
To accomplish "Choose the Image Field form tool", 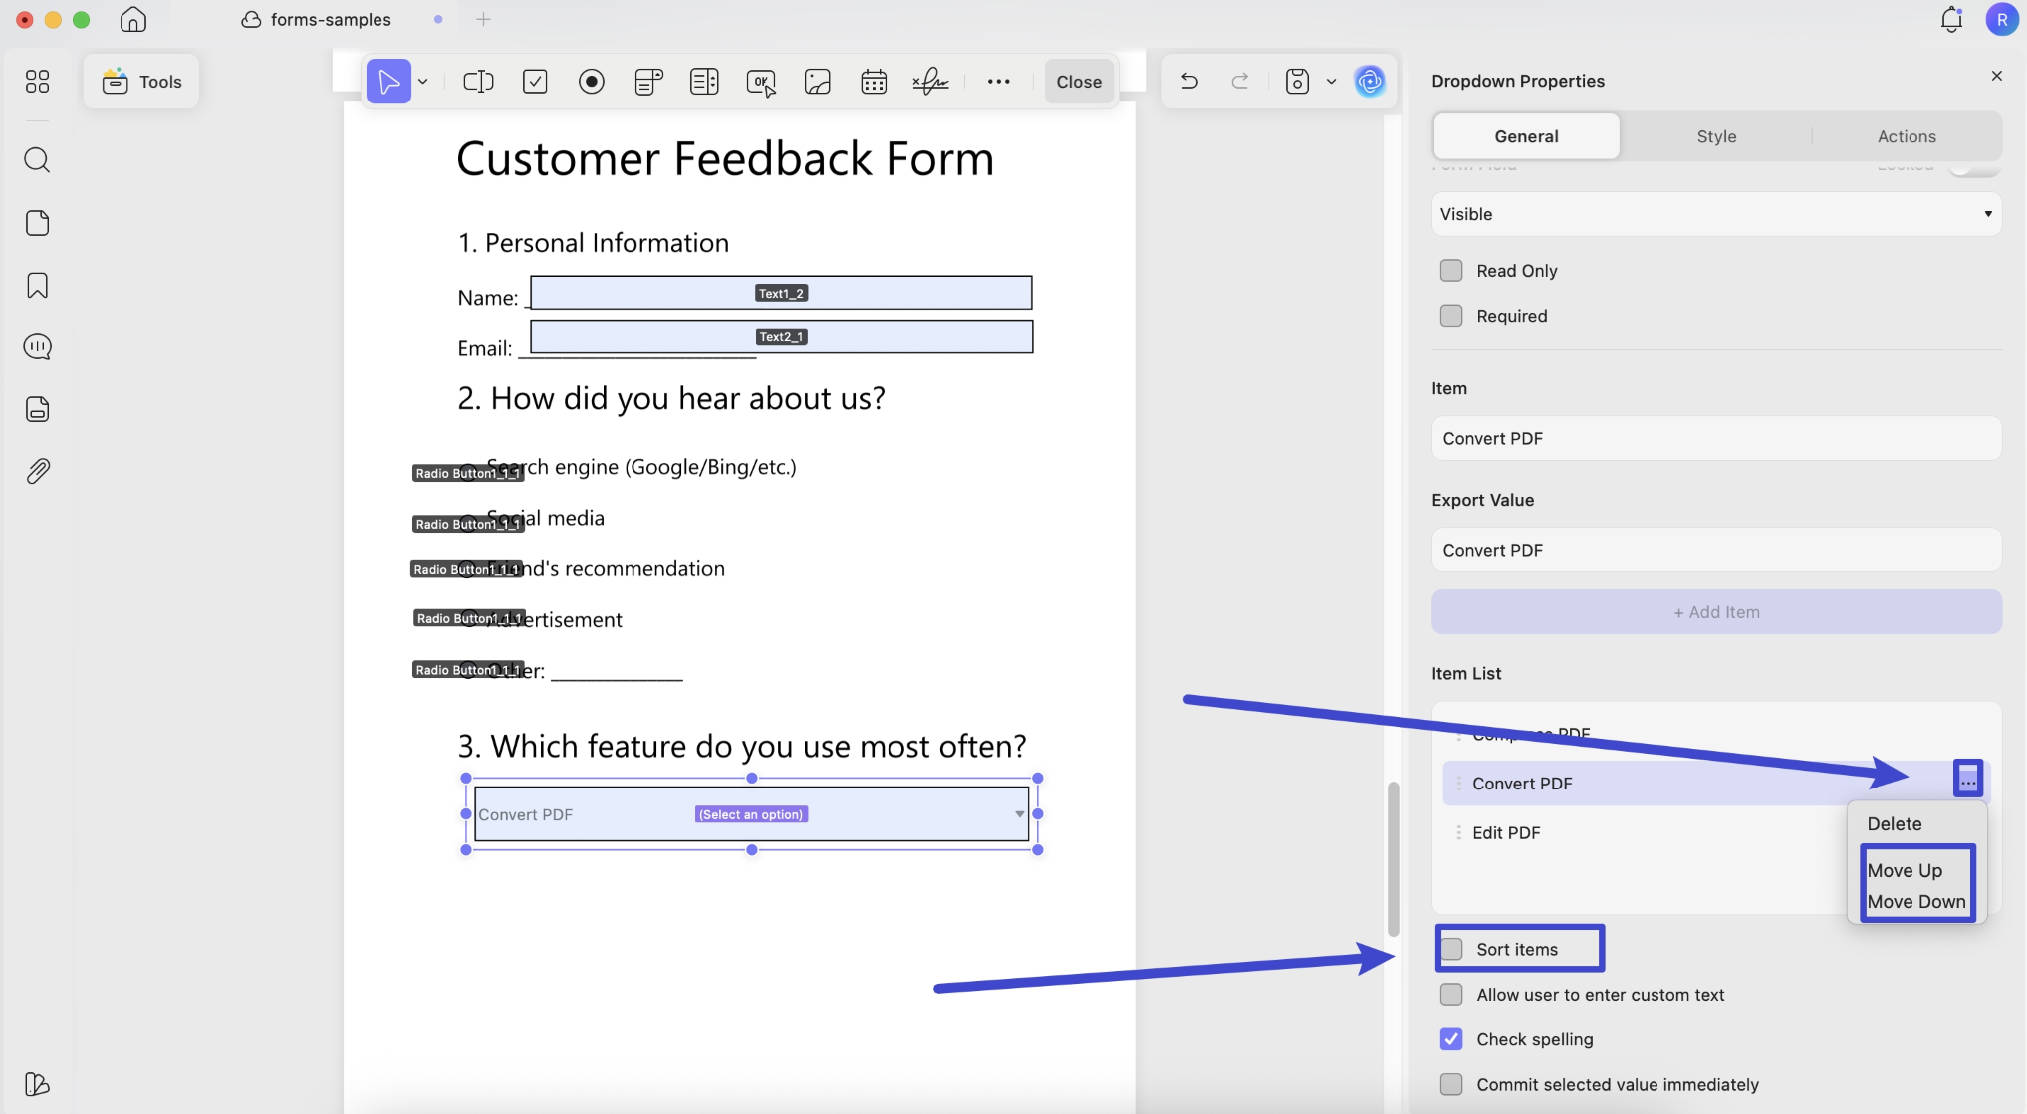I will pos(817,81).
